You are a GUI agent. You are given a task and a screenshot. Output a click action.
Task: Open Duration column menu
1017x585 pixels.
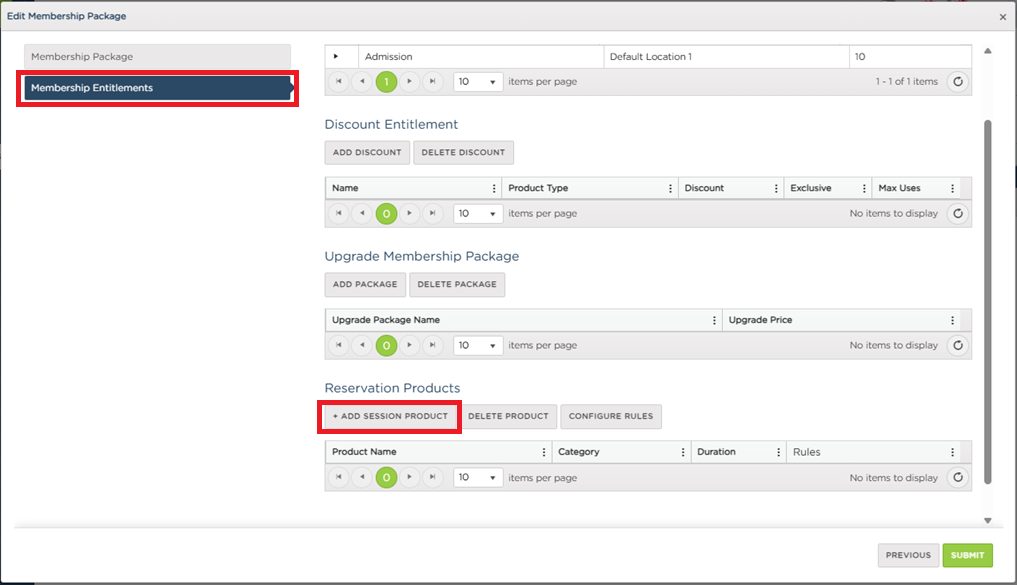779,452
